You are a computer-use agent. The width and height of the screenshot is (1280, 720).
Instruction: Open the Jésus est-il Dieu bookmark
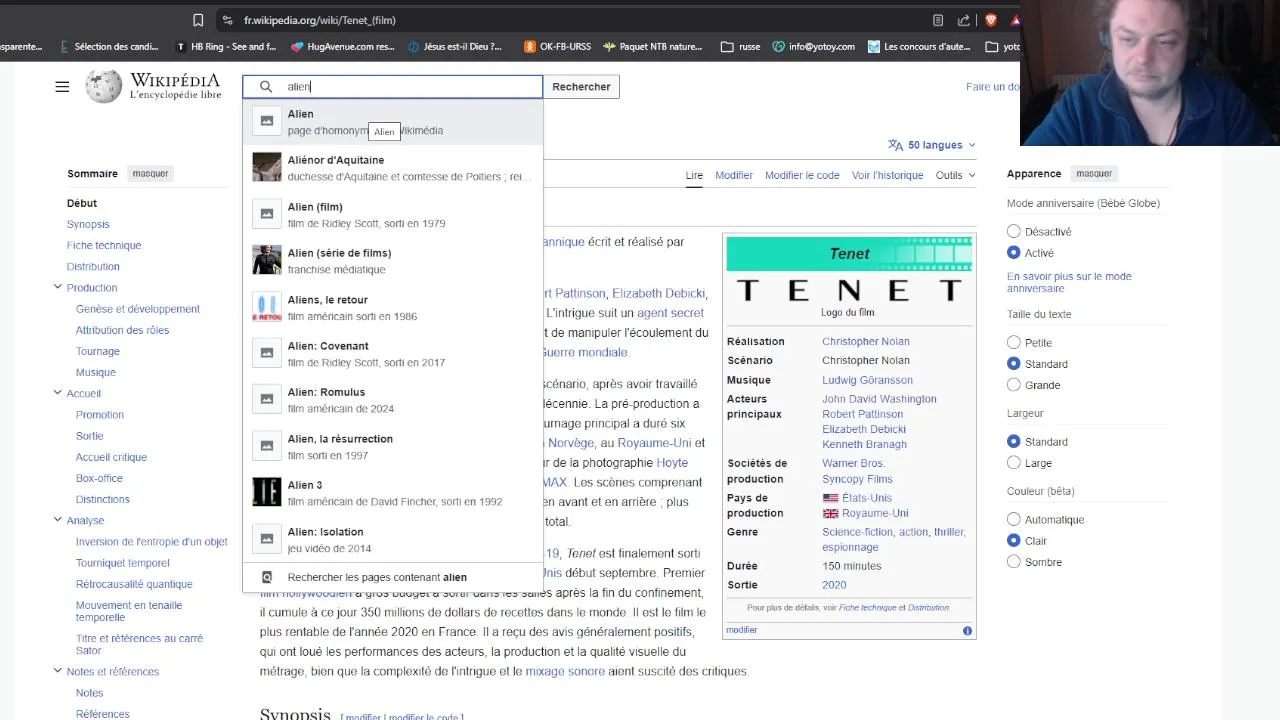tap(455, 46)
